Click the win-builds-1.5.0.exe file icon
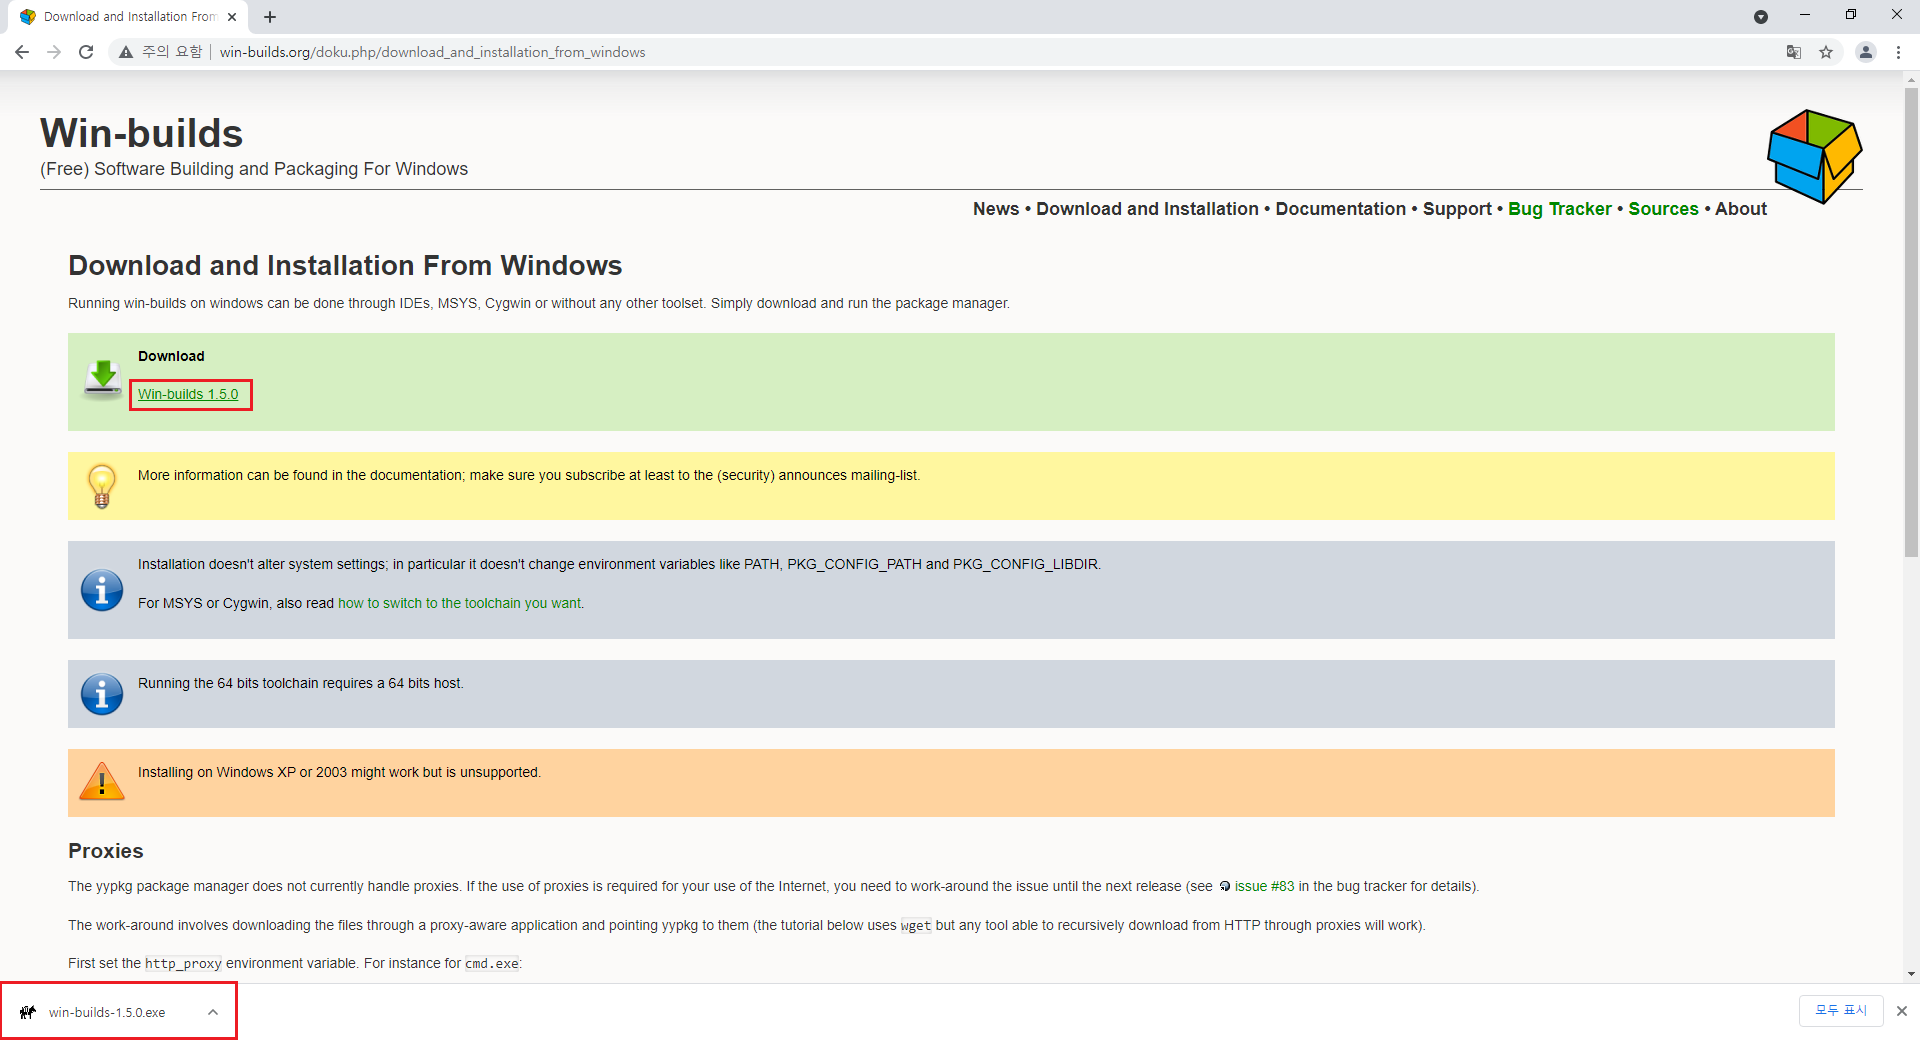The width and height of the screenshot is (1920, 1040). click(28, 1012)
